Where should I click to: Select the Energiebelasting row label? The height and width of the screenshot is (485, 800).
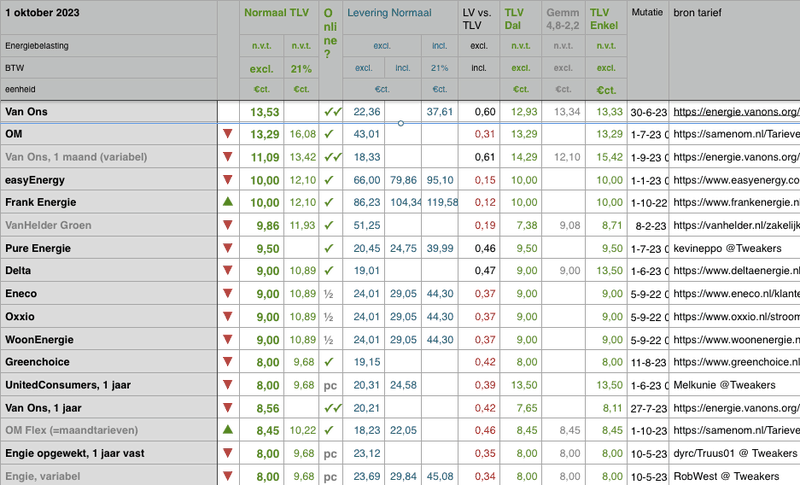pyautogui.click(x=109, y=46)
